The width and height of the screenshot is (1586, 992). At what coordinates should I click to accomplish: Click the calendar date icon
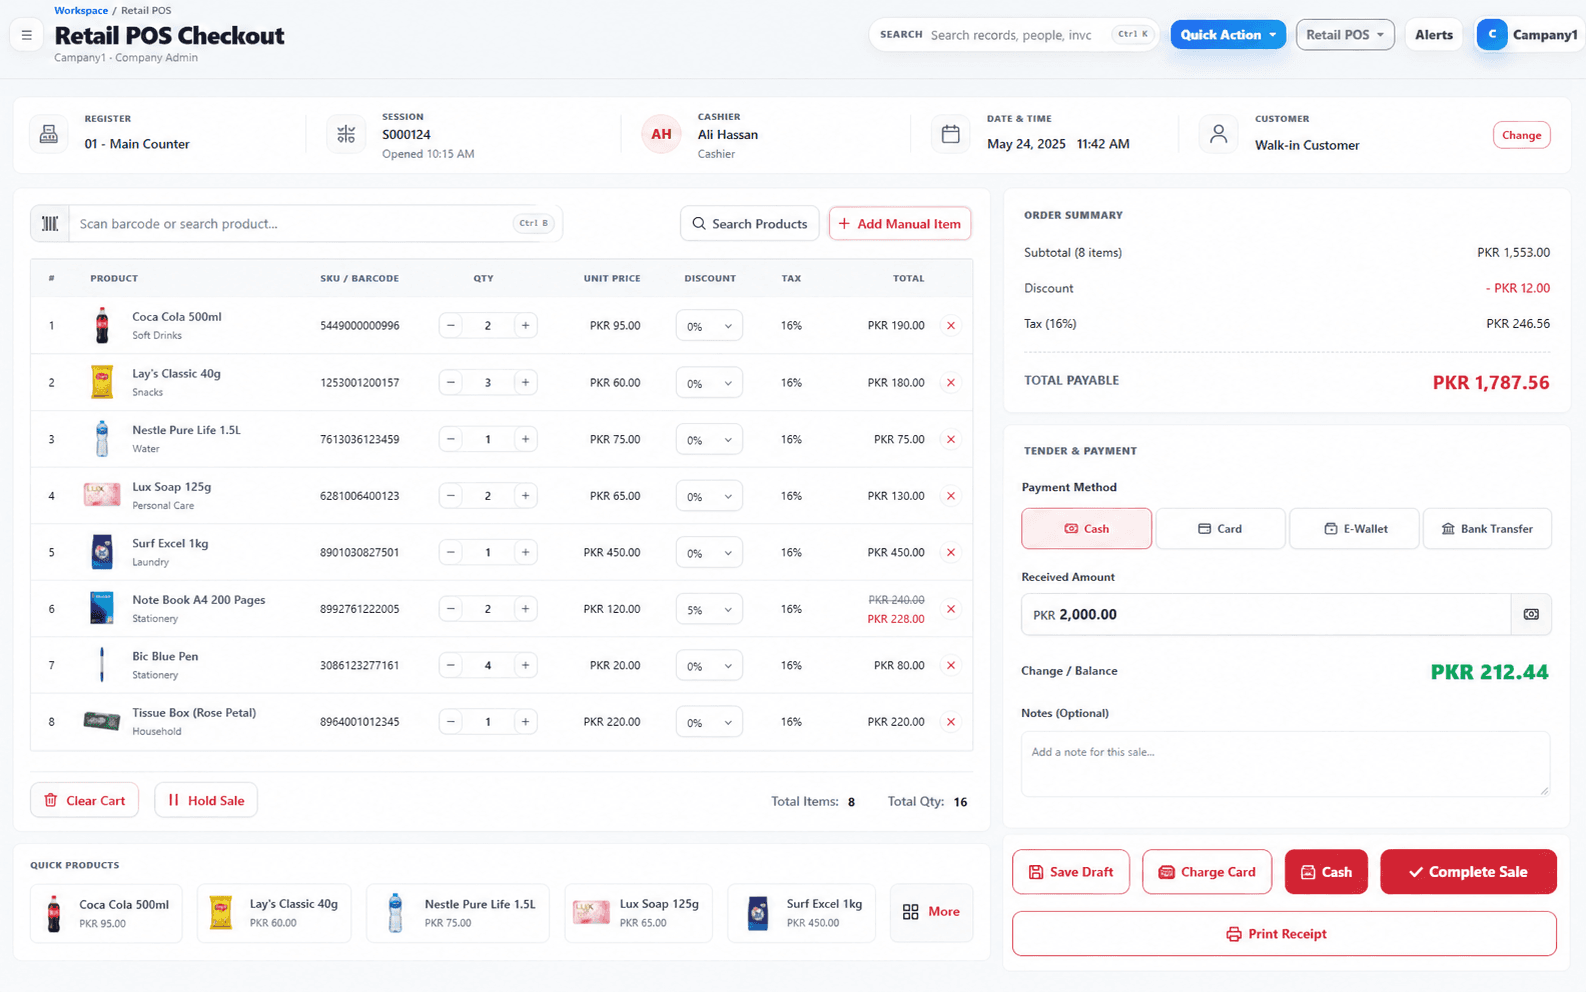click(x=951, y=134)
